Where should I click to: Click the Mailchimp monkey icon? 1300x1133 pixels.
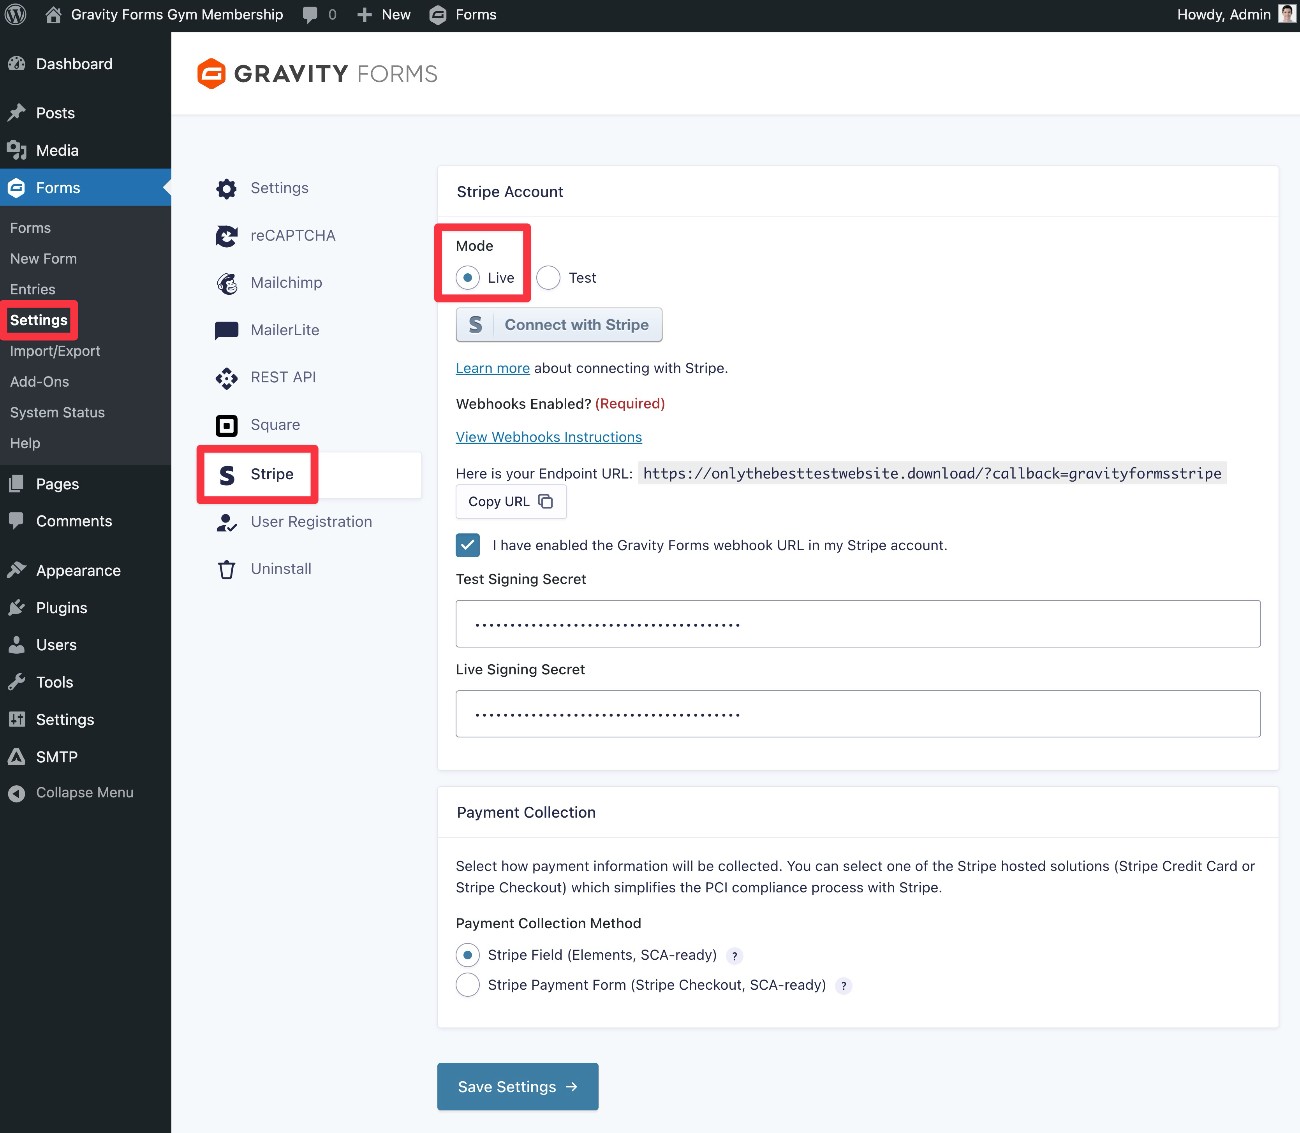click(x=226, y=282)
